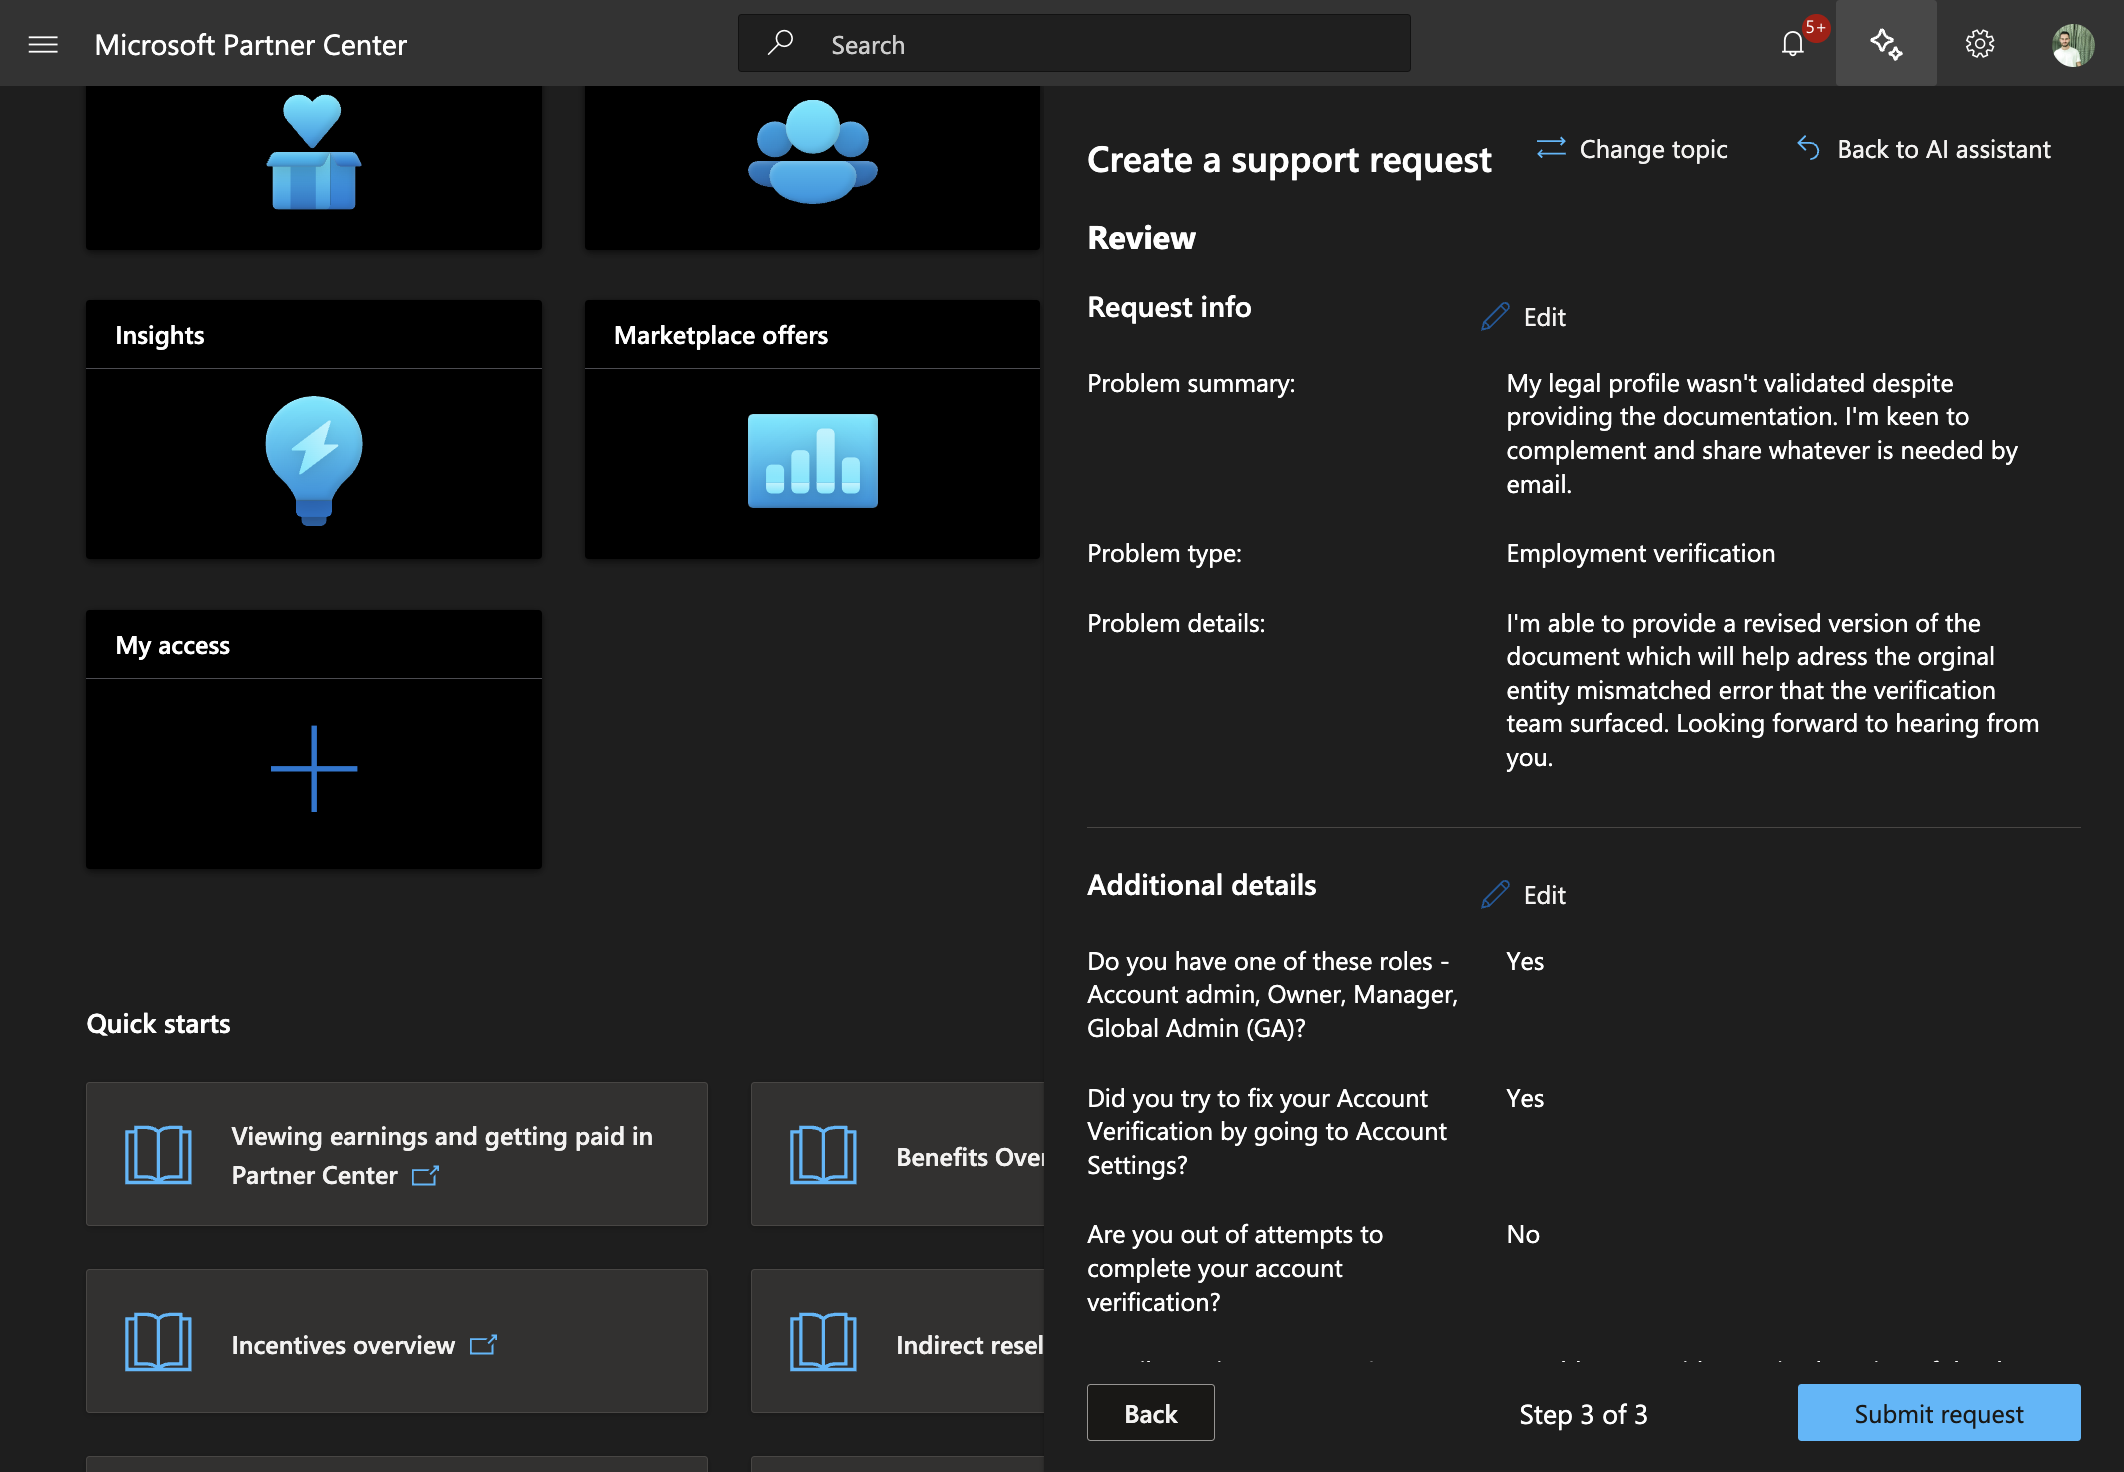
Task: Edit the Additional details section
Action: click(1524, 895)
